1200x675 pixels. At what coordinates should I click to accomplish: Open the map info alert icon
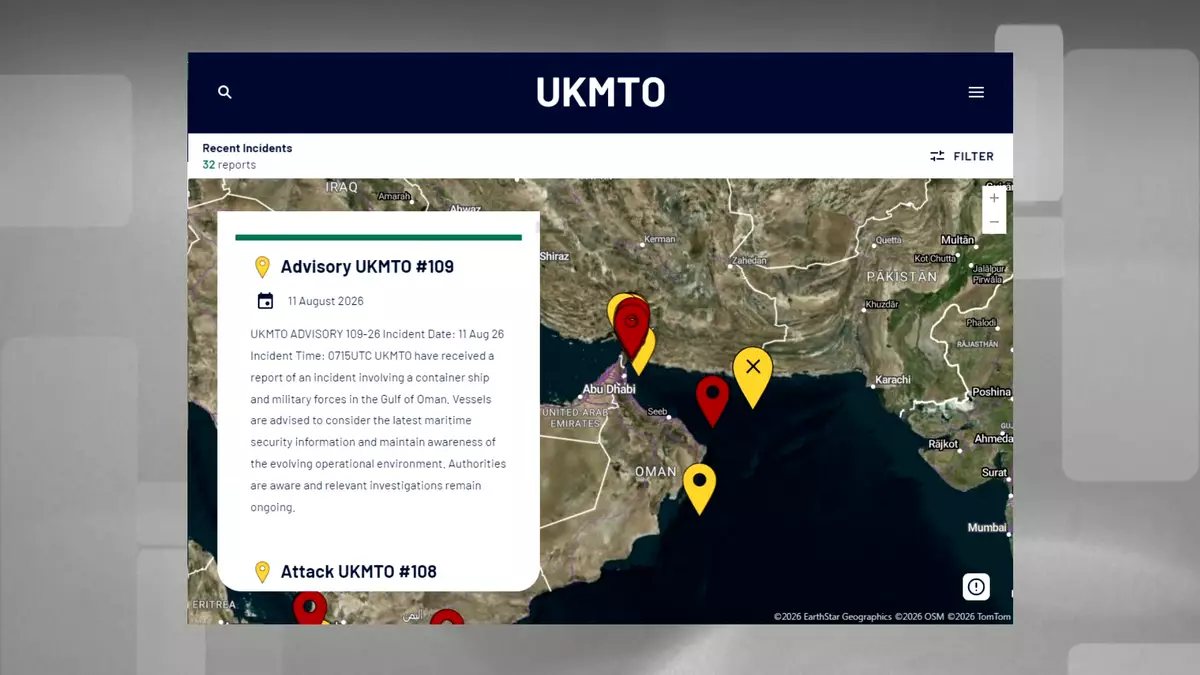coord(976,587)
